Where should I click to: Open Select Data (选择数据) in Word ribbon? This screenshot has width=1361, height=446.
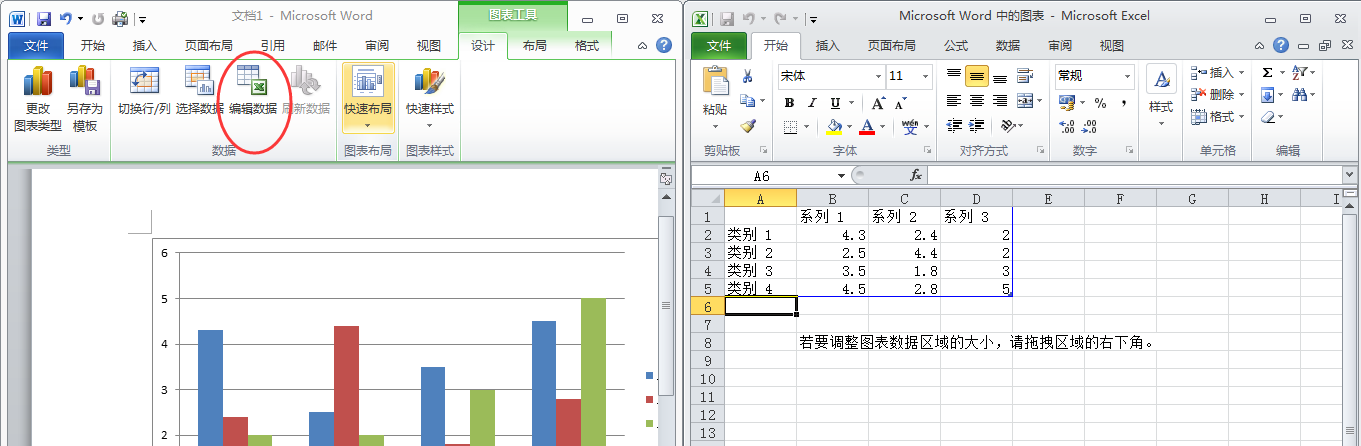[200, 91]
